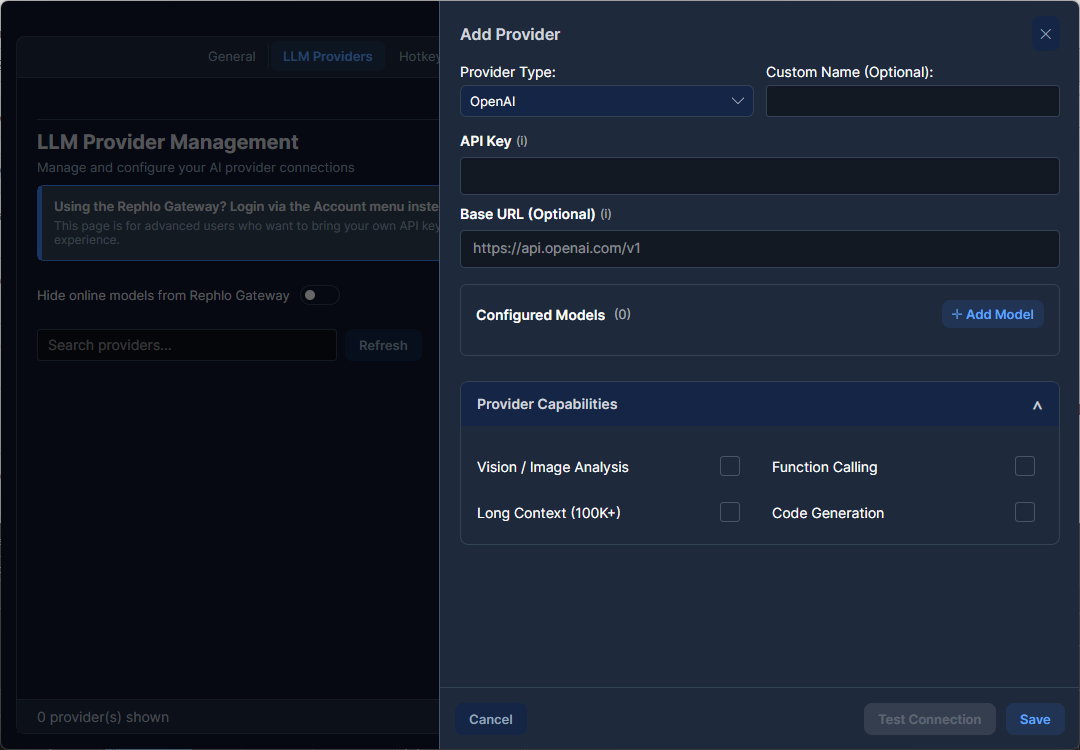Save the new provider
The height and width of the screenshot is (750, 1080).
pyautogui.click(x=1035, y=719)
